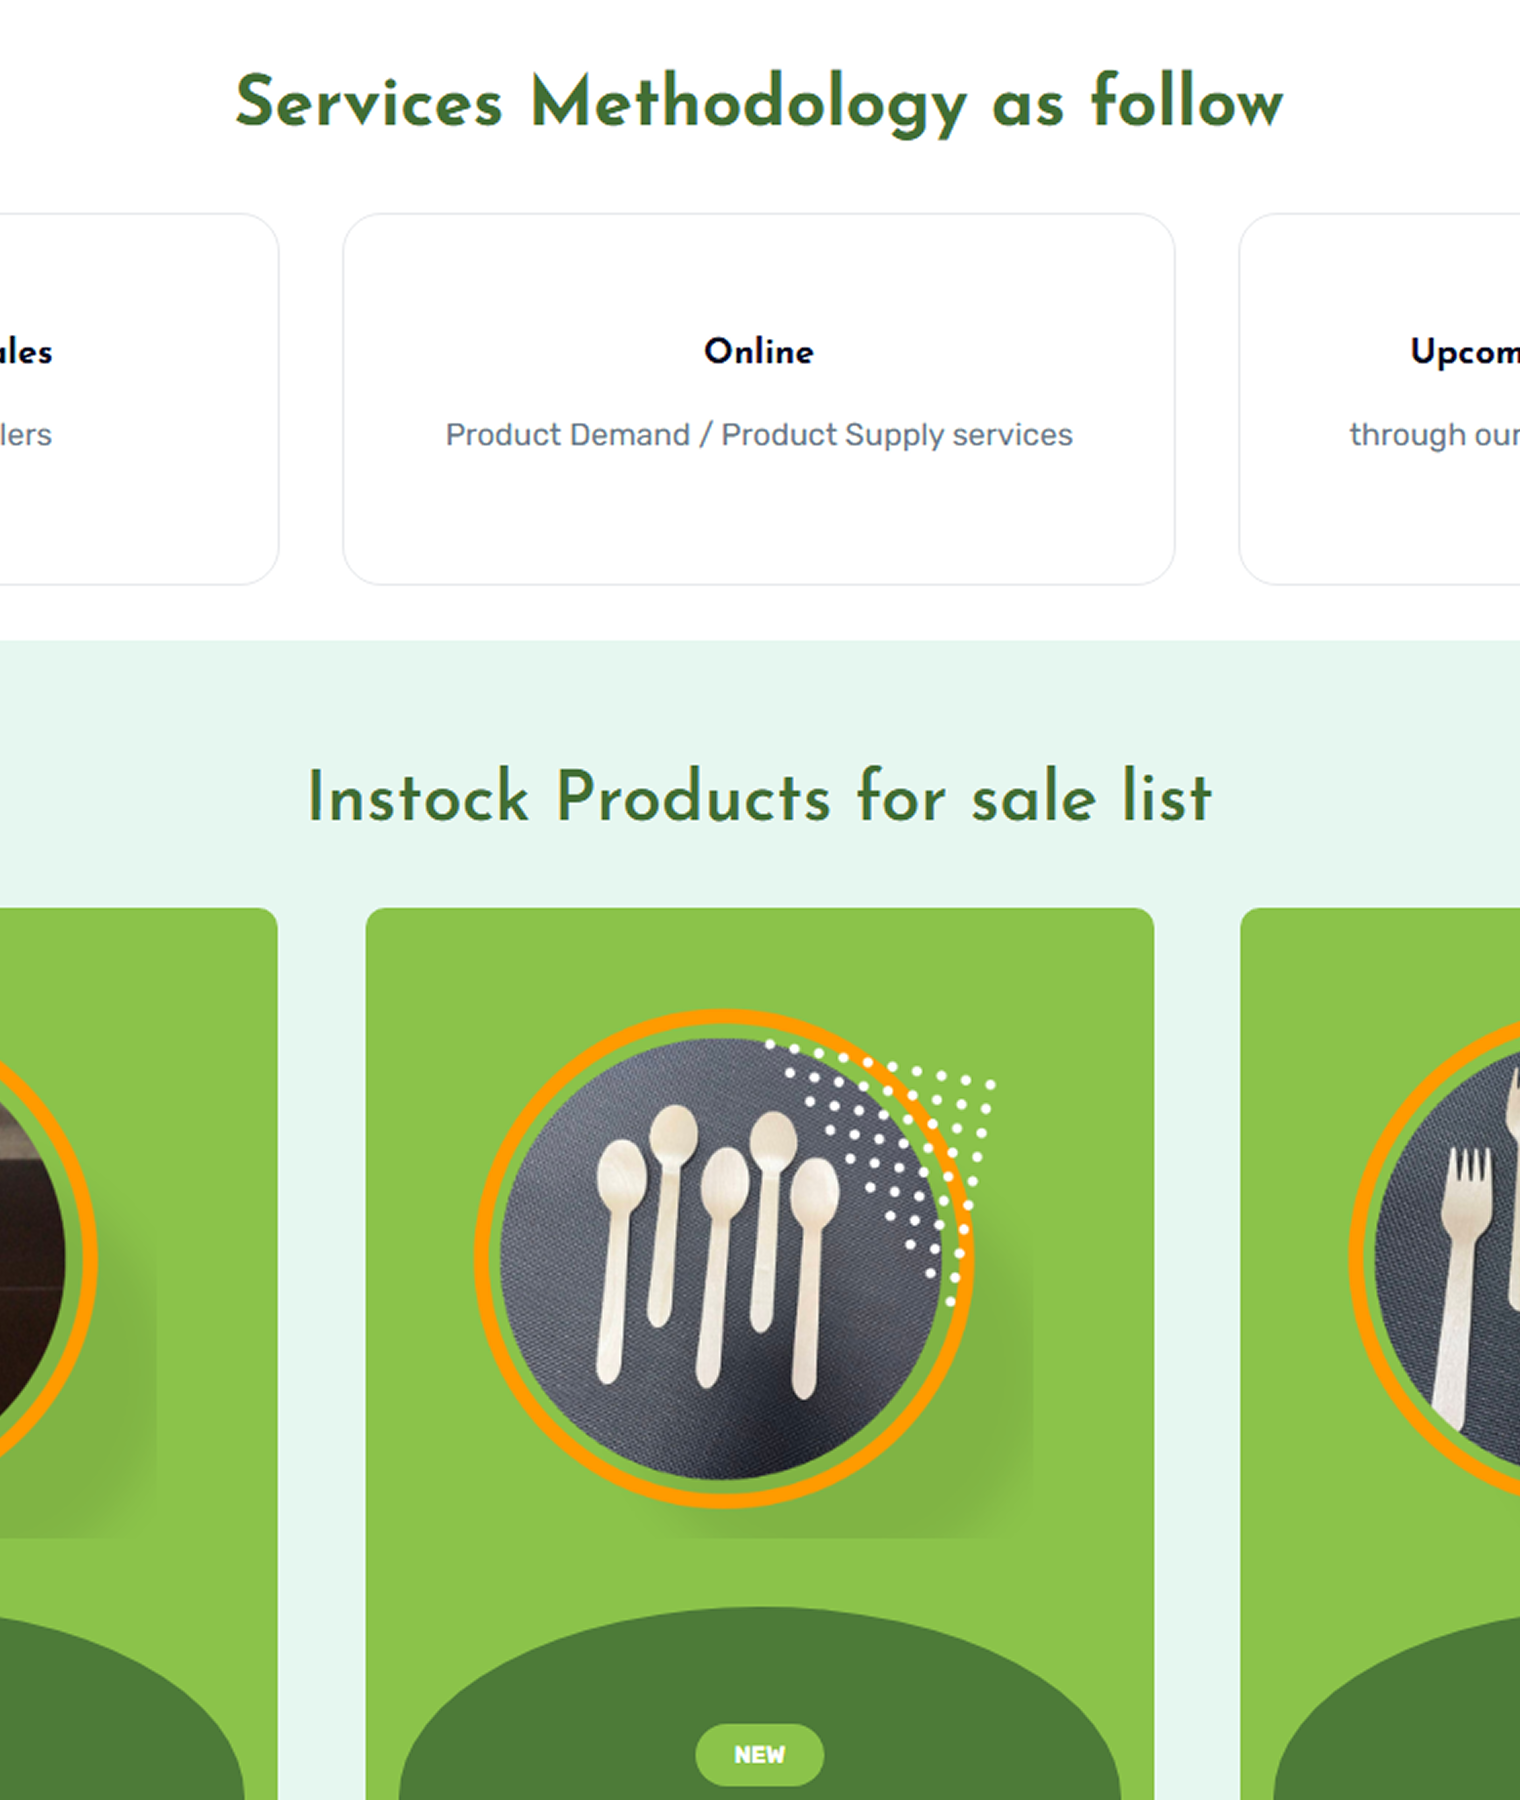
Task: Select "Product Demand / Product Supply services" text
Action: (x=758, y=435)
